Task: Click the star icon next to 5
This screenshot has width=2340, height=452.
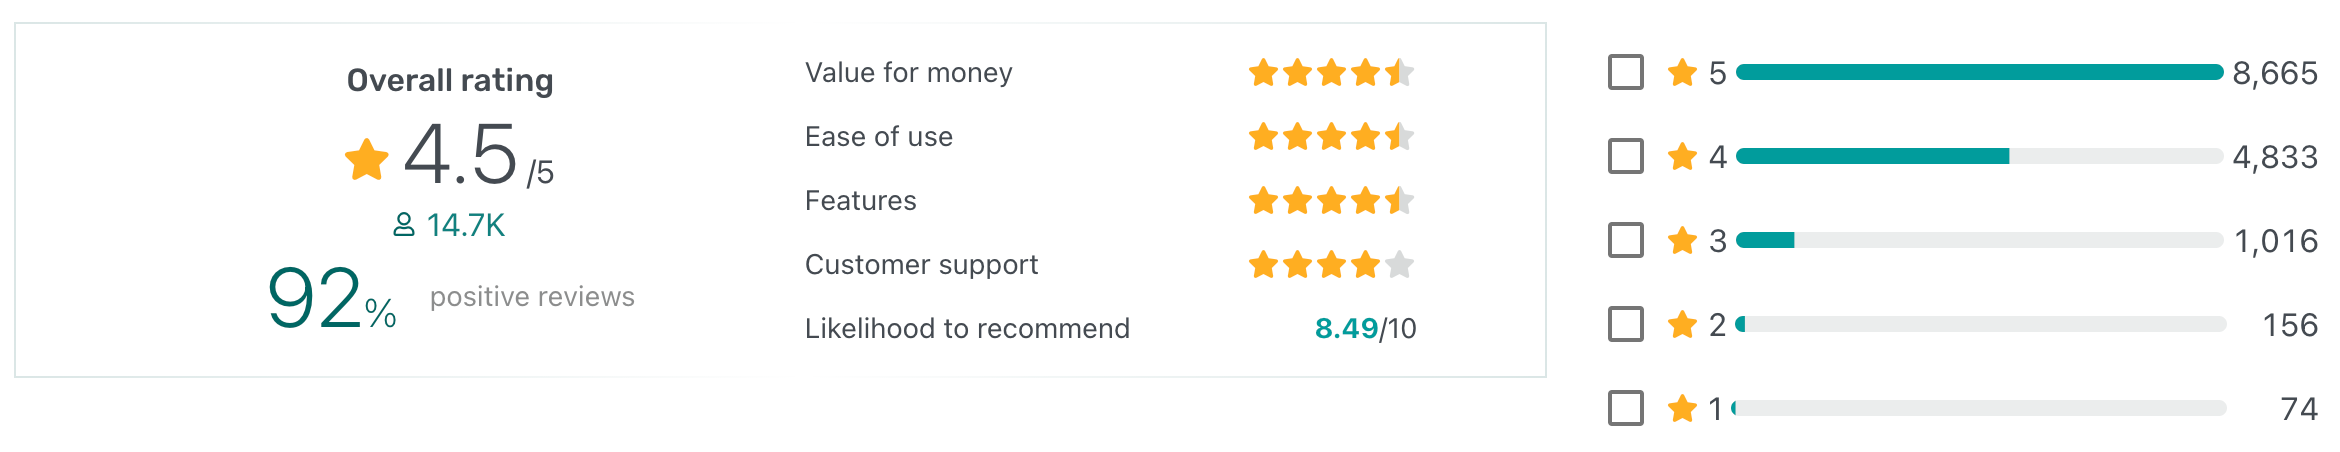Action: [1683, 72]
